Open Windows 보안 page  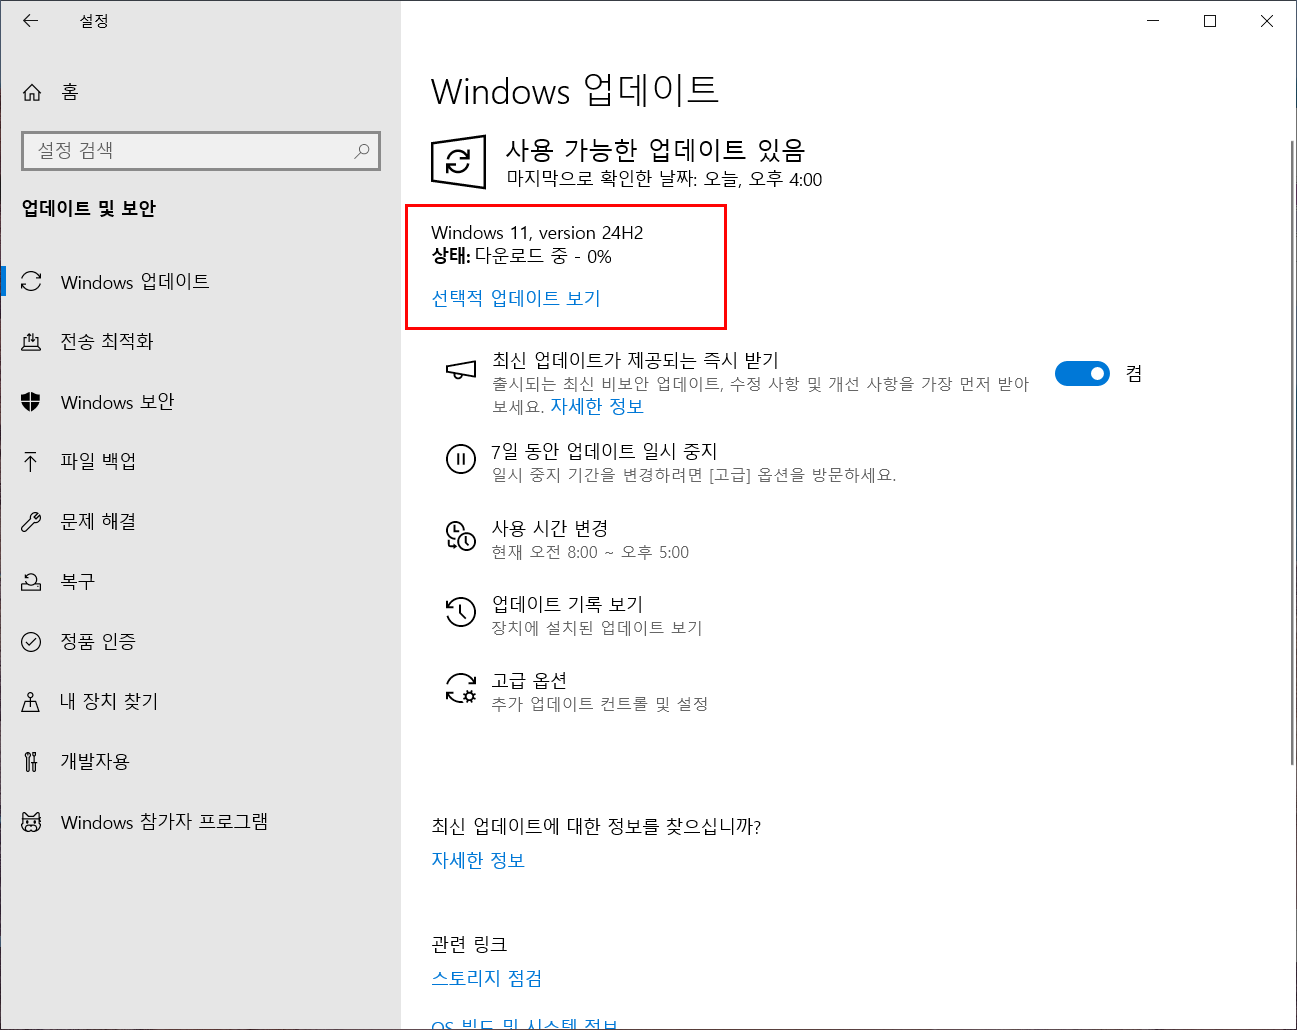[200, 402]
